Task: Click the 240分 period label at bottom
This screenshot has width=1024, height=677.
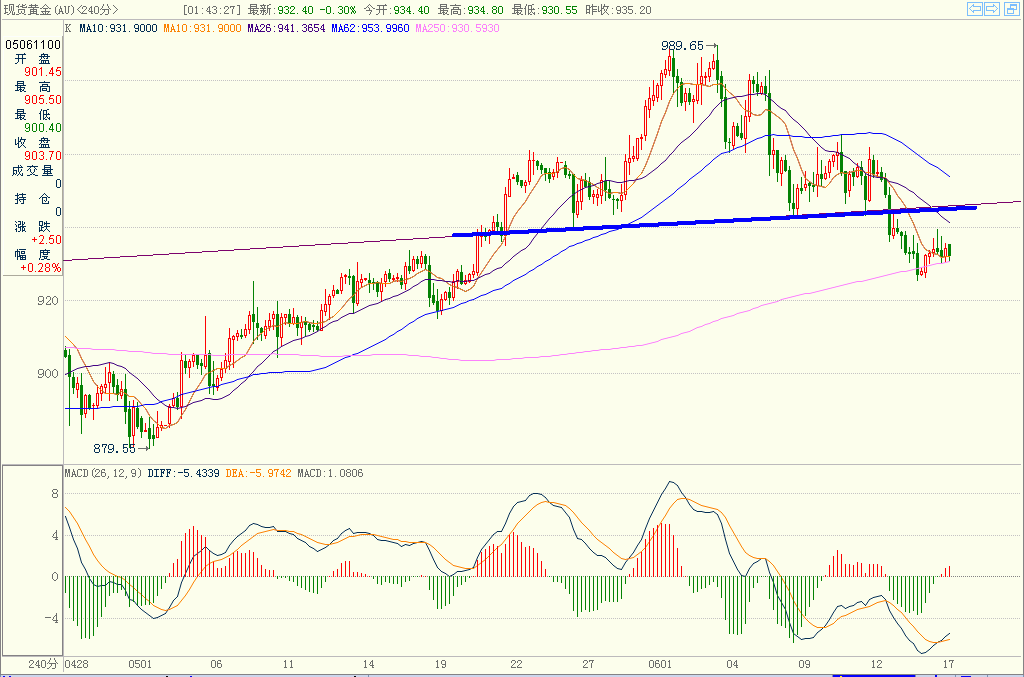Action: coord(43,664)
